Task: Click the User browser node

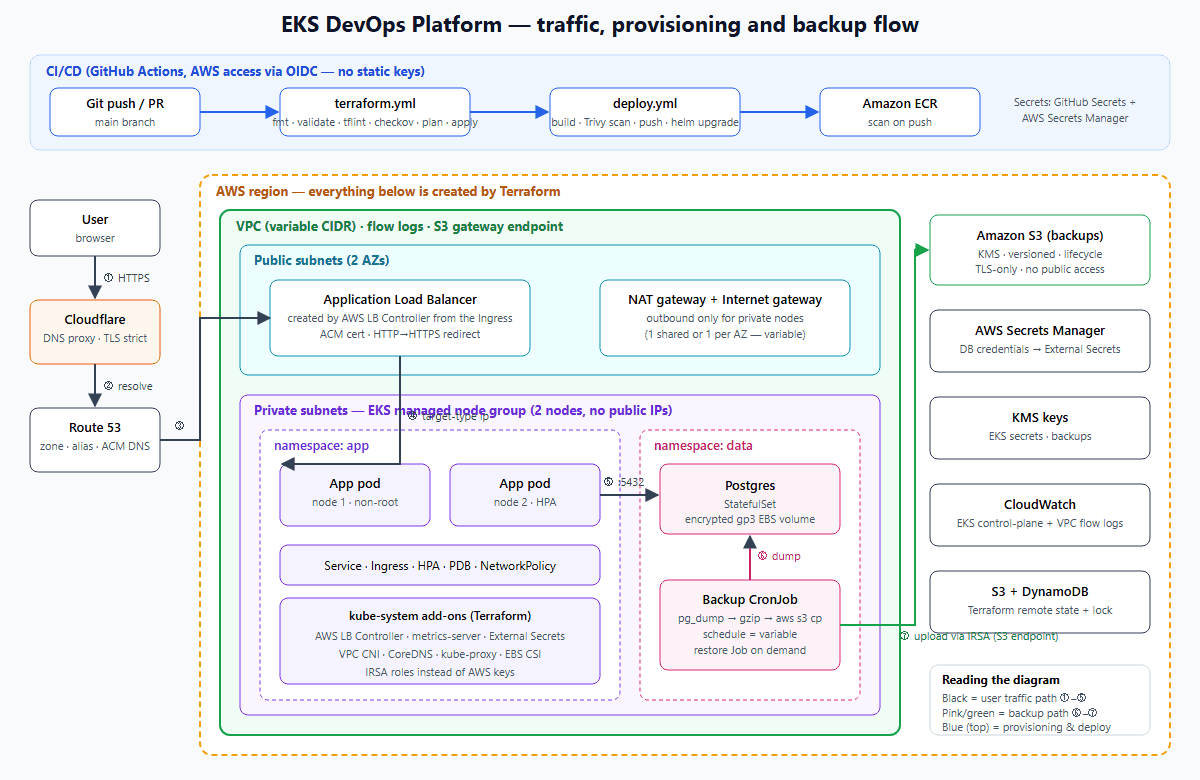Action: click(95, 228)
